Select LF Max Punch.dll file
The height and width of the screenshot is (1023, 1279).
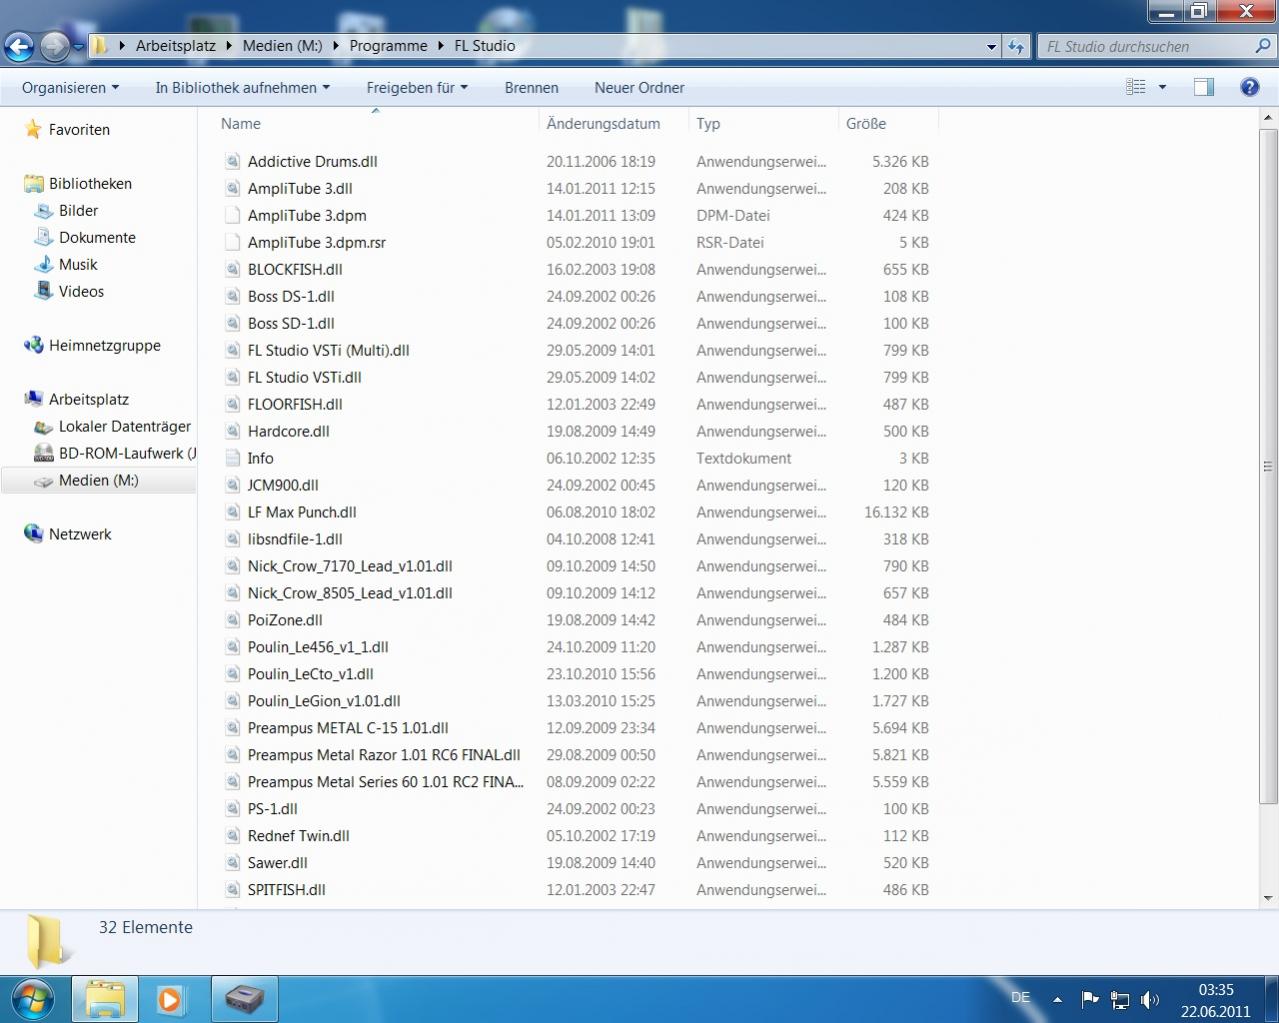click(x=302, y=512)
